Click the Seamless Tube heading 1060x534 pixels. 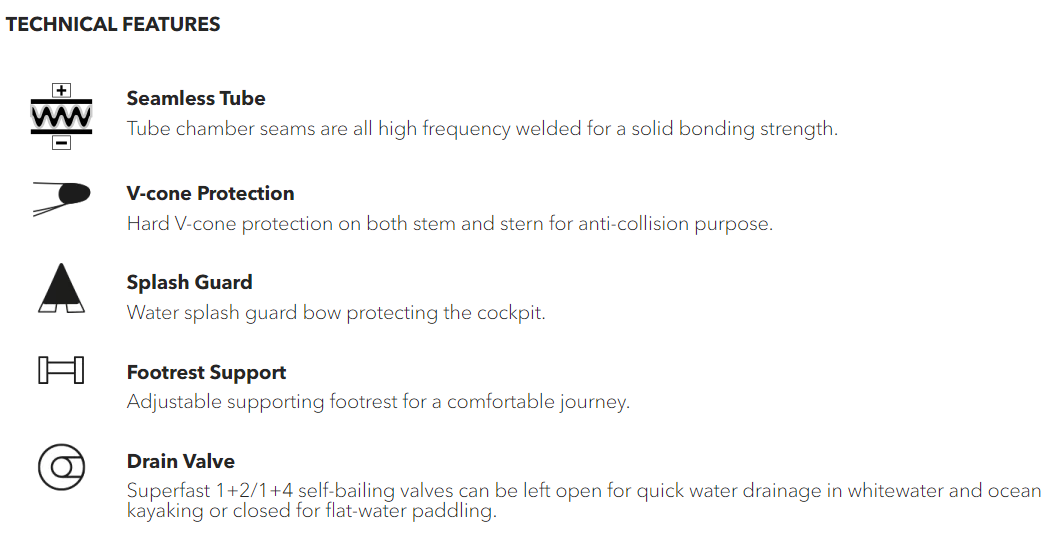pyautogui.click(x=196, y=99)
